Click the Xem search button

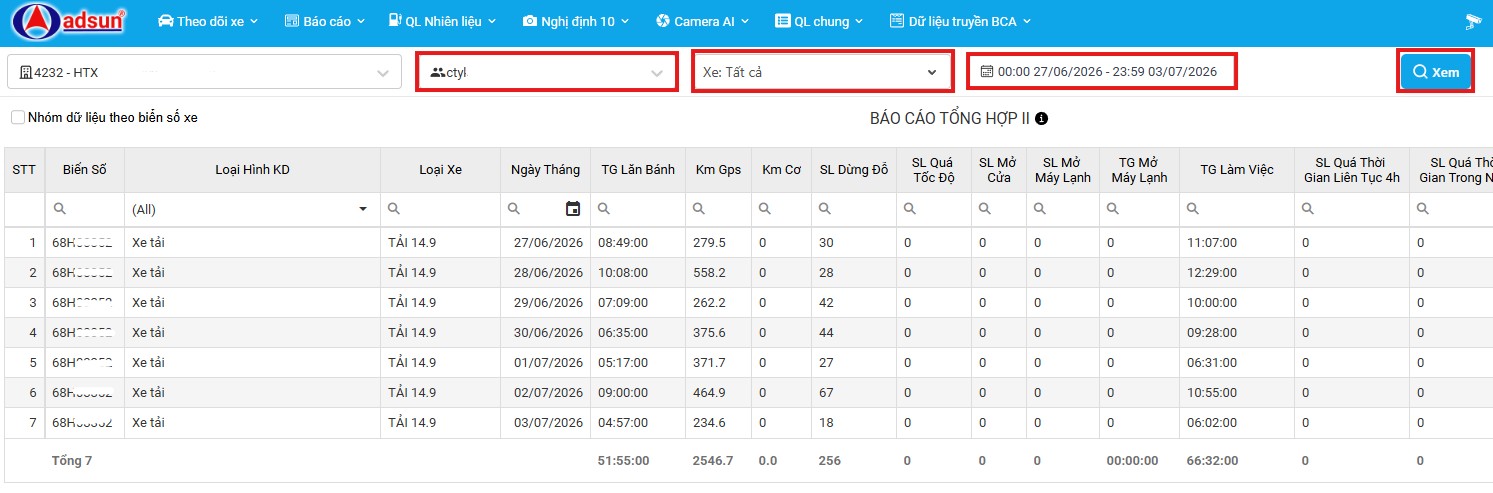click(1435, 72)
